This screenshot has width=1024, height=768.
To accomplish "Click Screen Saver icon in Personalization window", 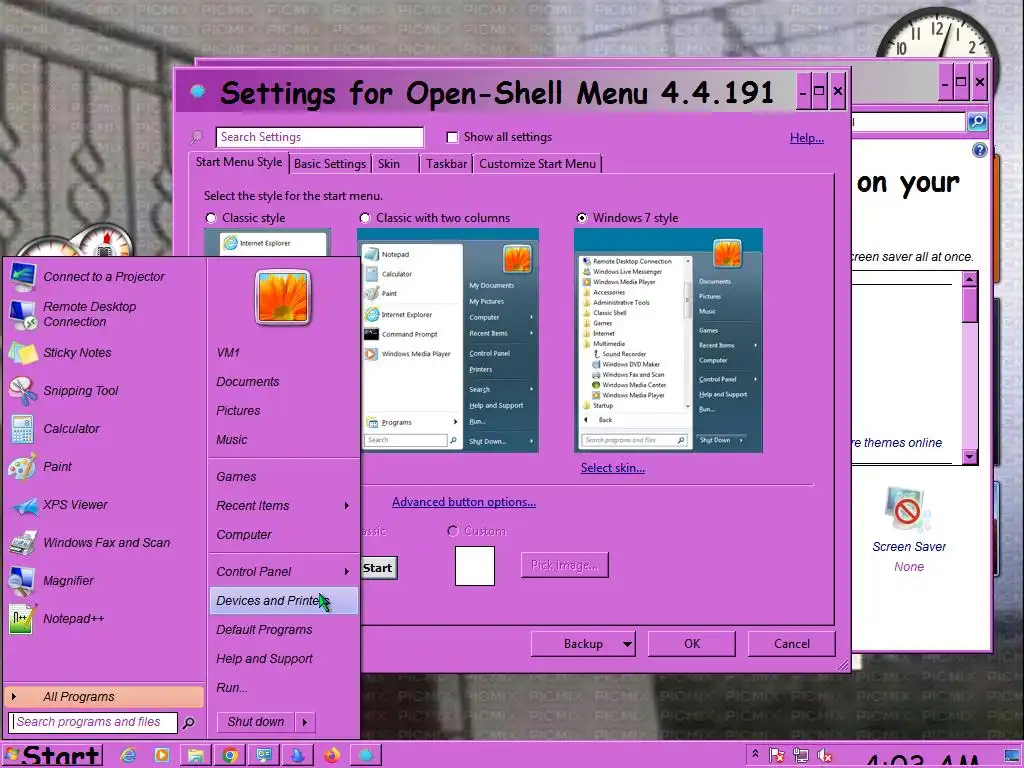I will [x=908, y=509].
